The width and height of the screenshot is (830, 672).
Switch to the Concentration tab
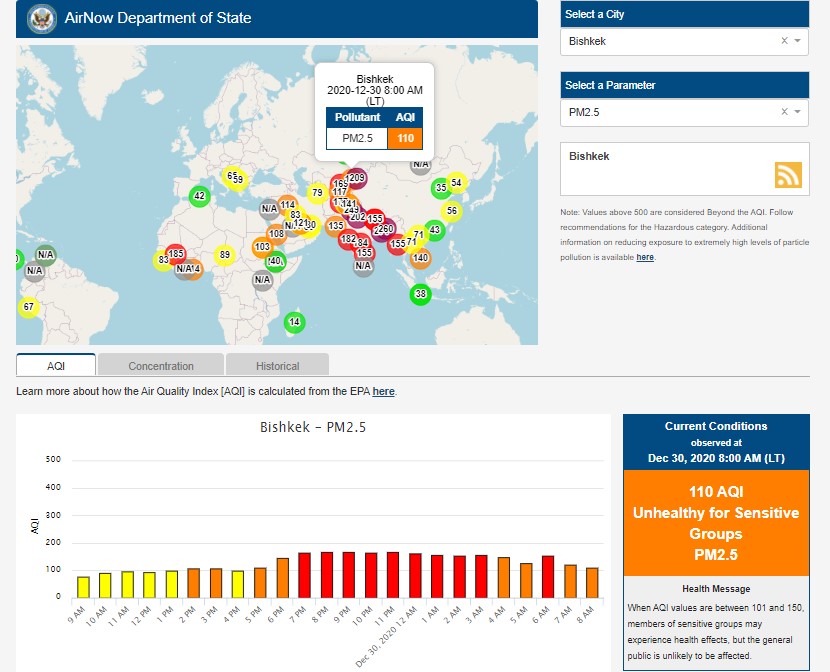(x=161, y=366)
